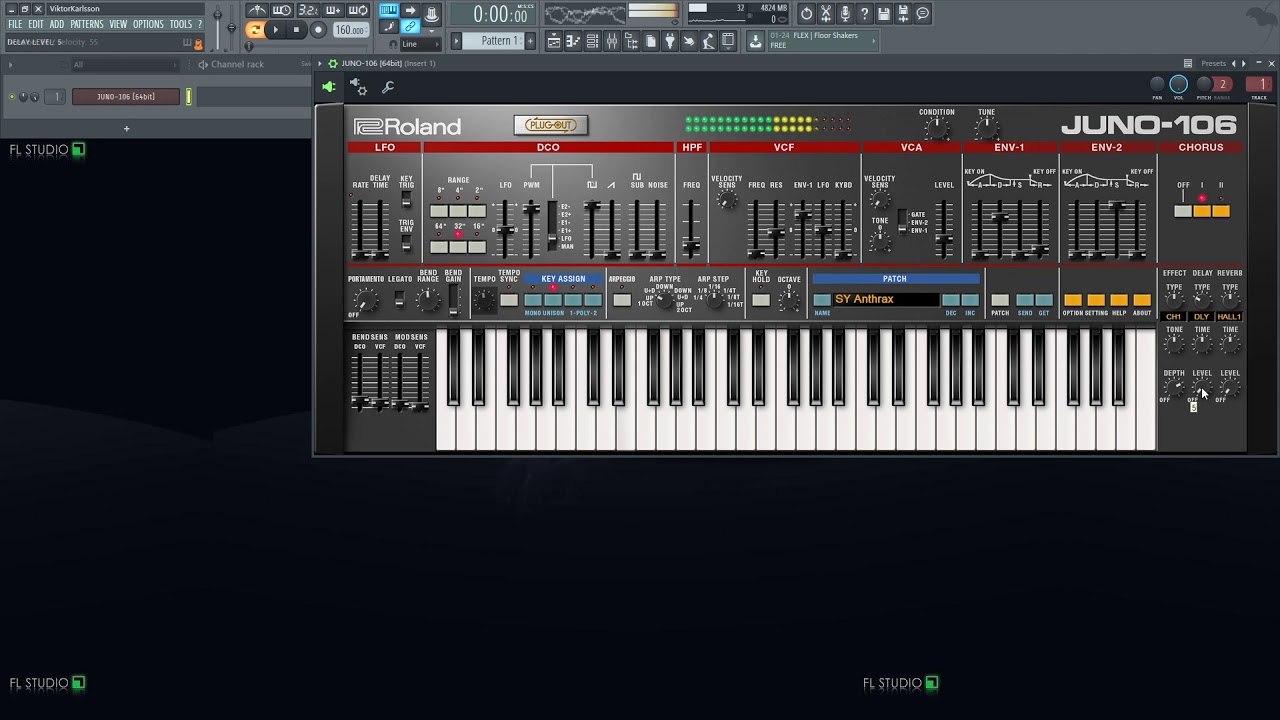Toggle the wait-for-input icon
1280x720 pixels.
pyautogui.click(x=282, y=11)
